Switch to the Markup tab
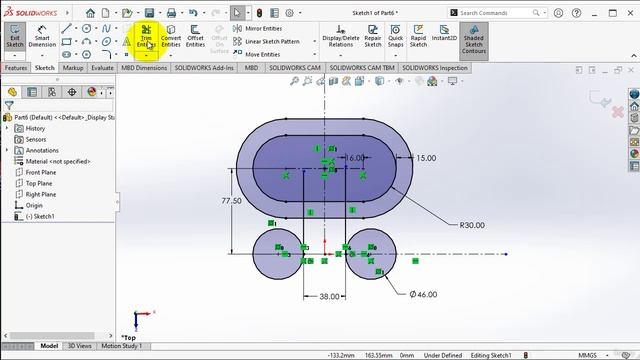Image resolution: width=640 pixels, height=360 pixels. [73, 68]
